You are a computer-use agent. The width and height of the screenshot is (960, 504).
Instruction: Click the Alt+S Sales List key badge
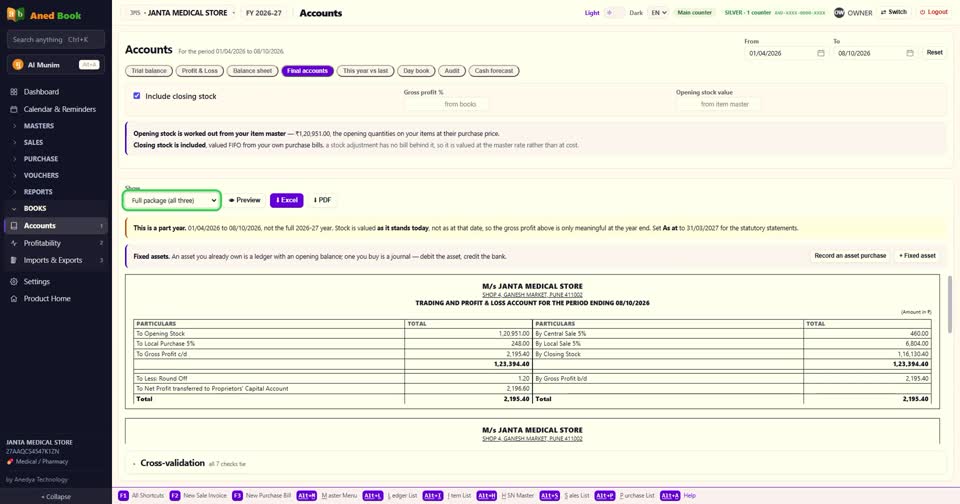(549, 495)
